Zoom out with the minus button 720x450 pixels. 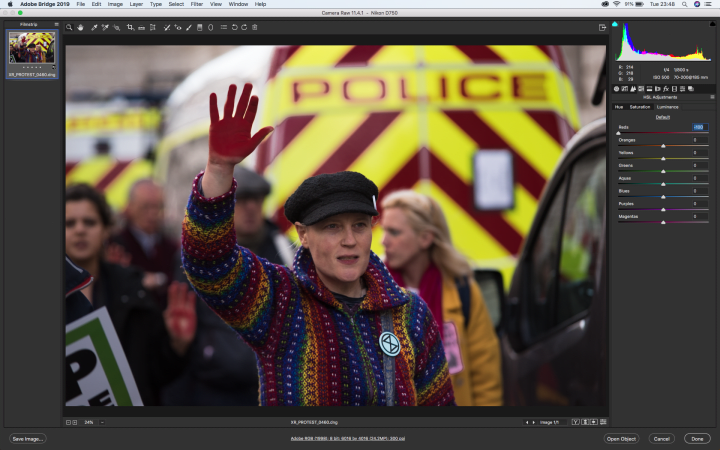point(68,422)
